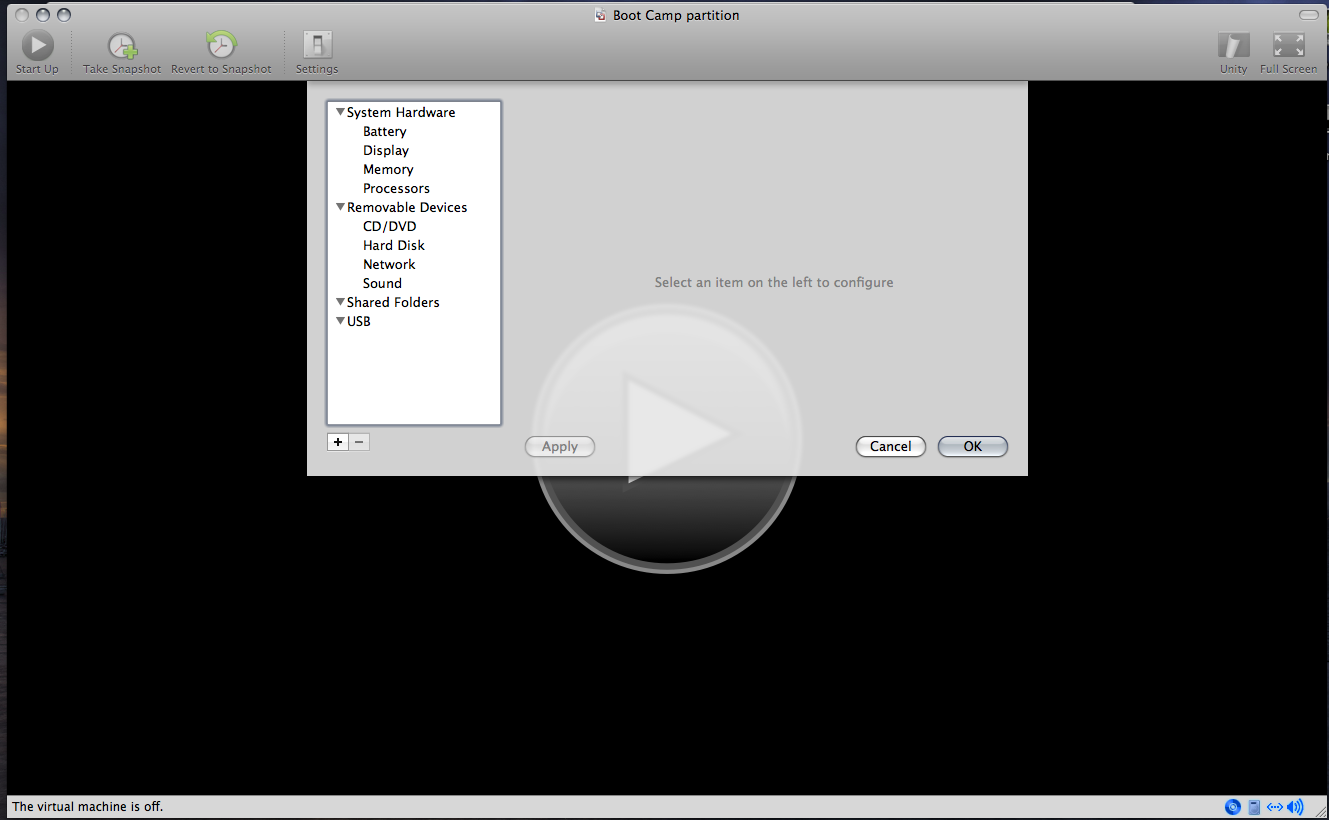1329x820 pixels.
Task: Click the hard disk status bar icon
Action: coord(1254,807)
